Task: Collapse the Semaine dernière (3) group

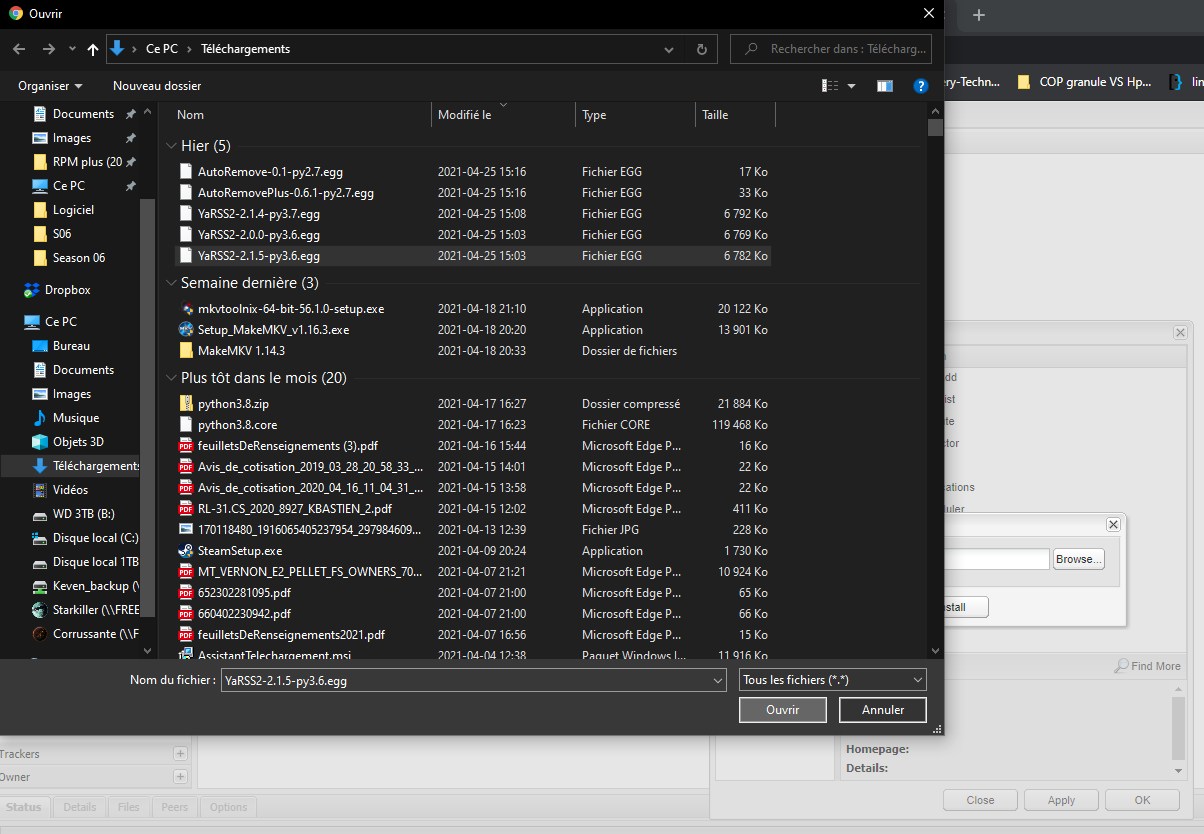Action: [172, 283]
